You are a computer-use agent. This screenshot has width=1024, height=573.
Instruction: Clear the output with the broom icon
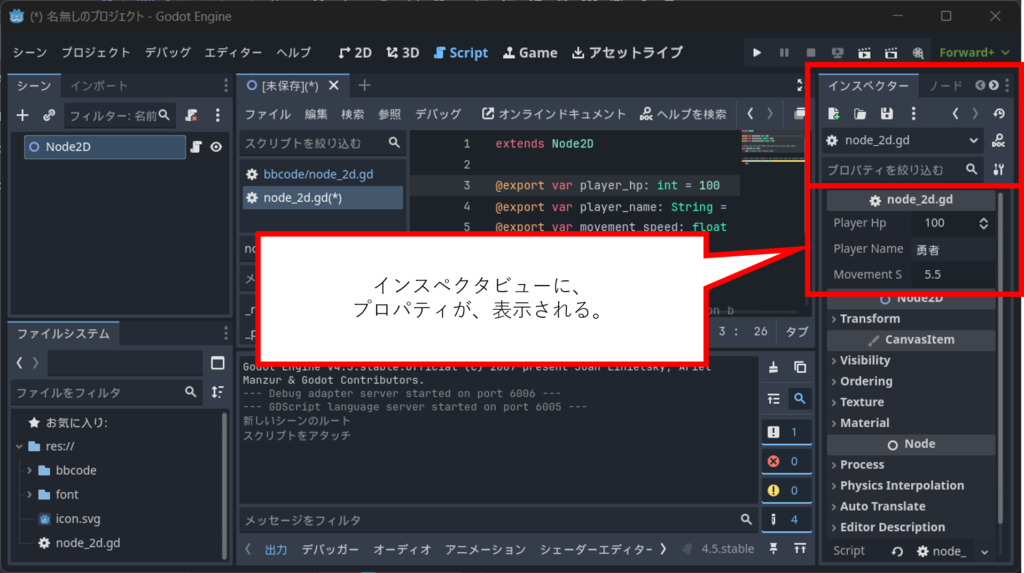[773, 367]
